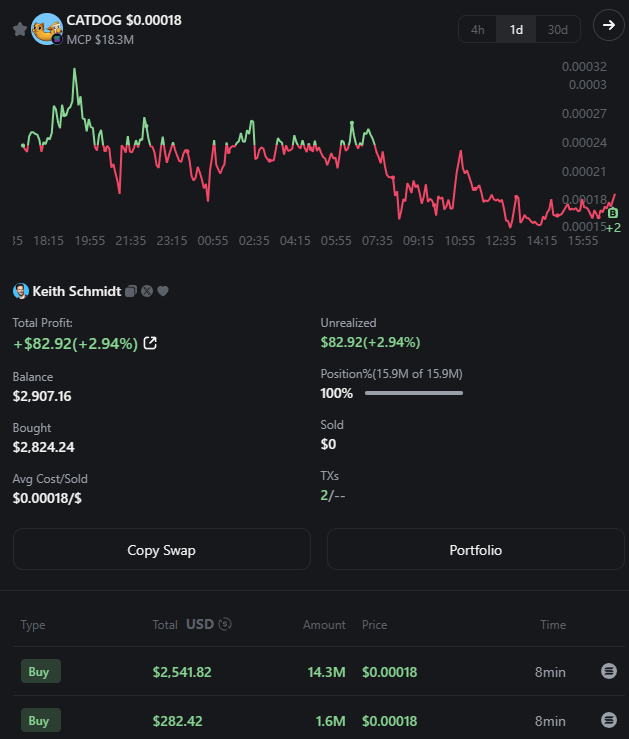Open details icon for $282.42 buy
This screenshot has width=629, height=739.
coord(609,720)
